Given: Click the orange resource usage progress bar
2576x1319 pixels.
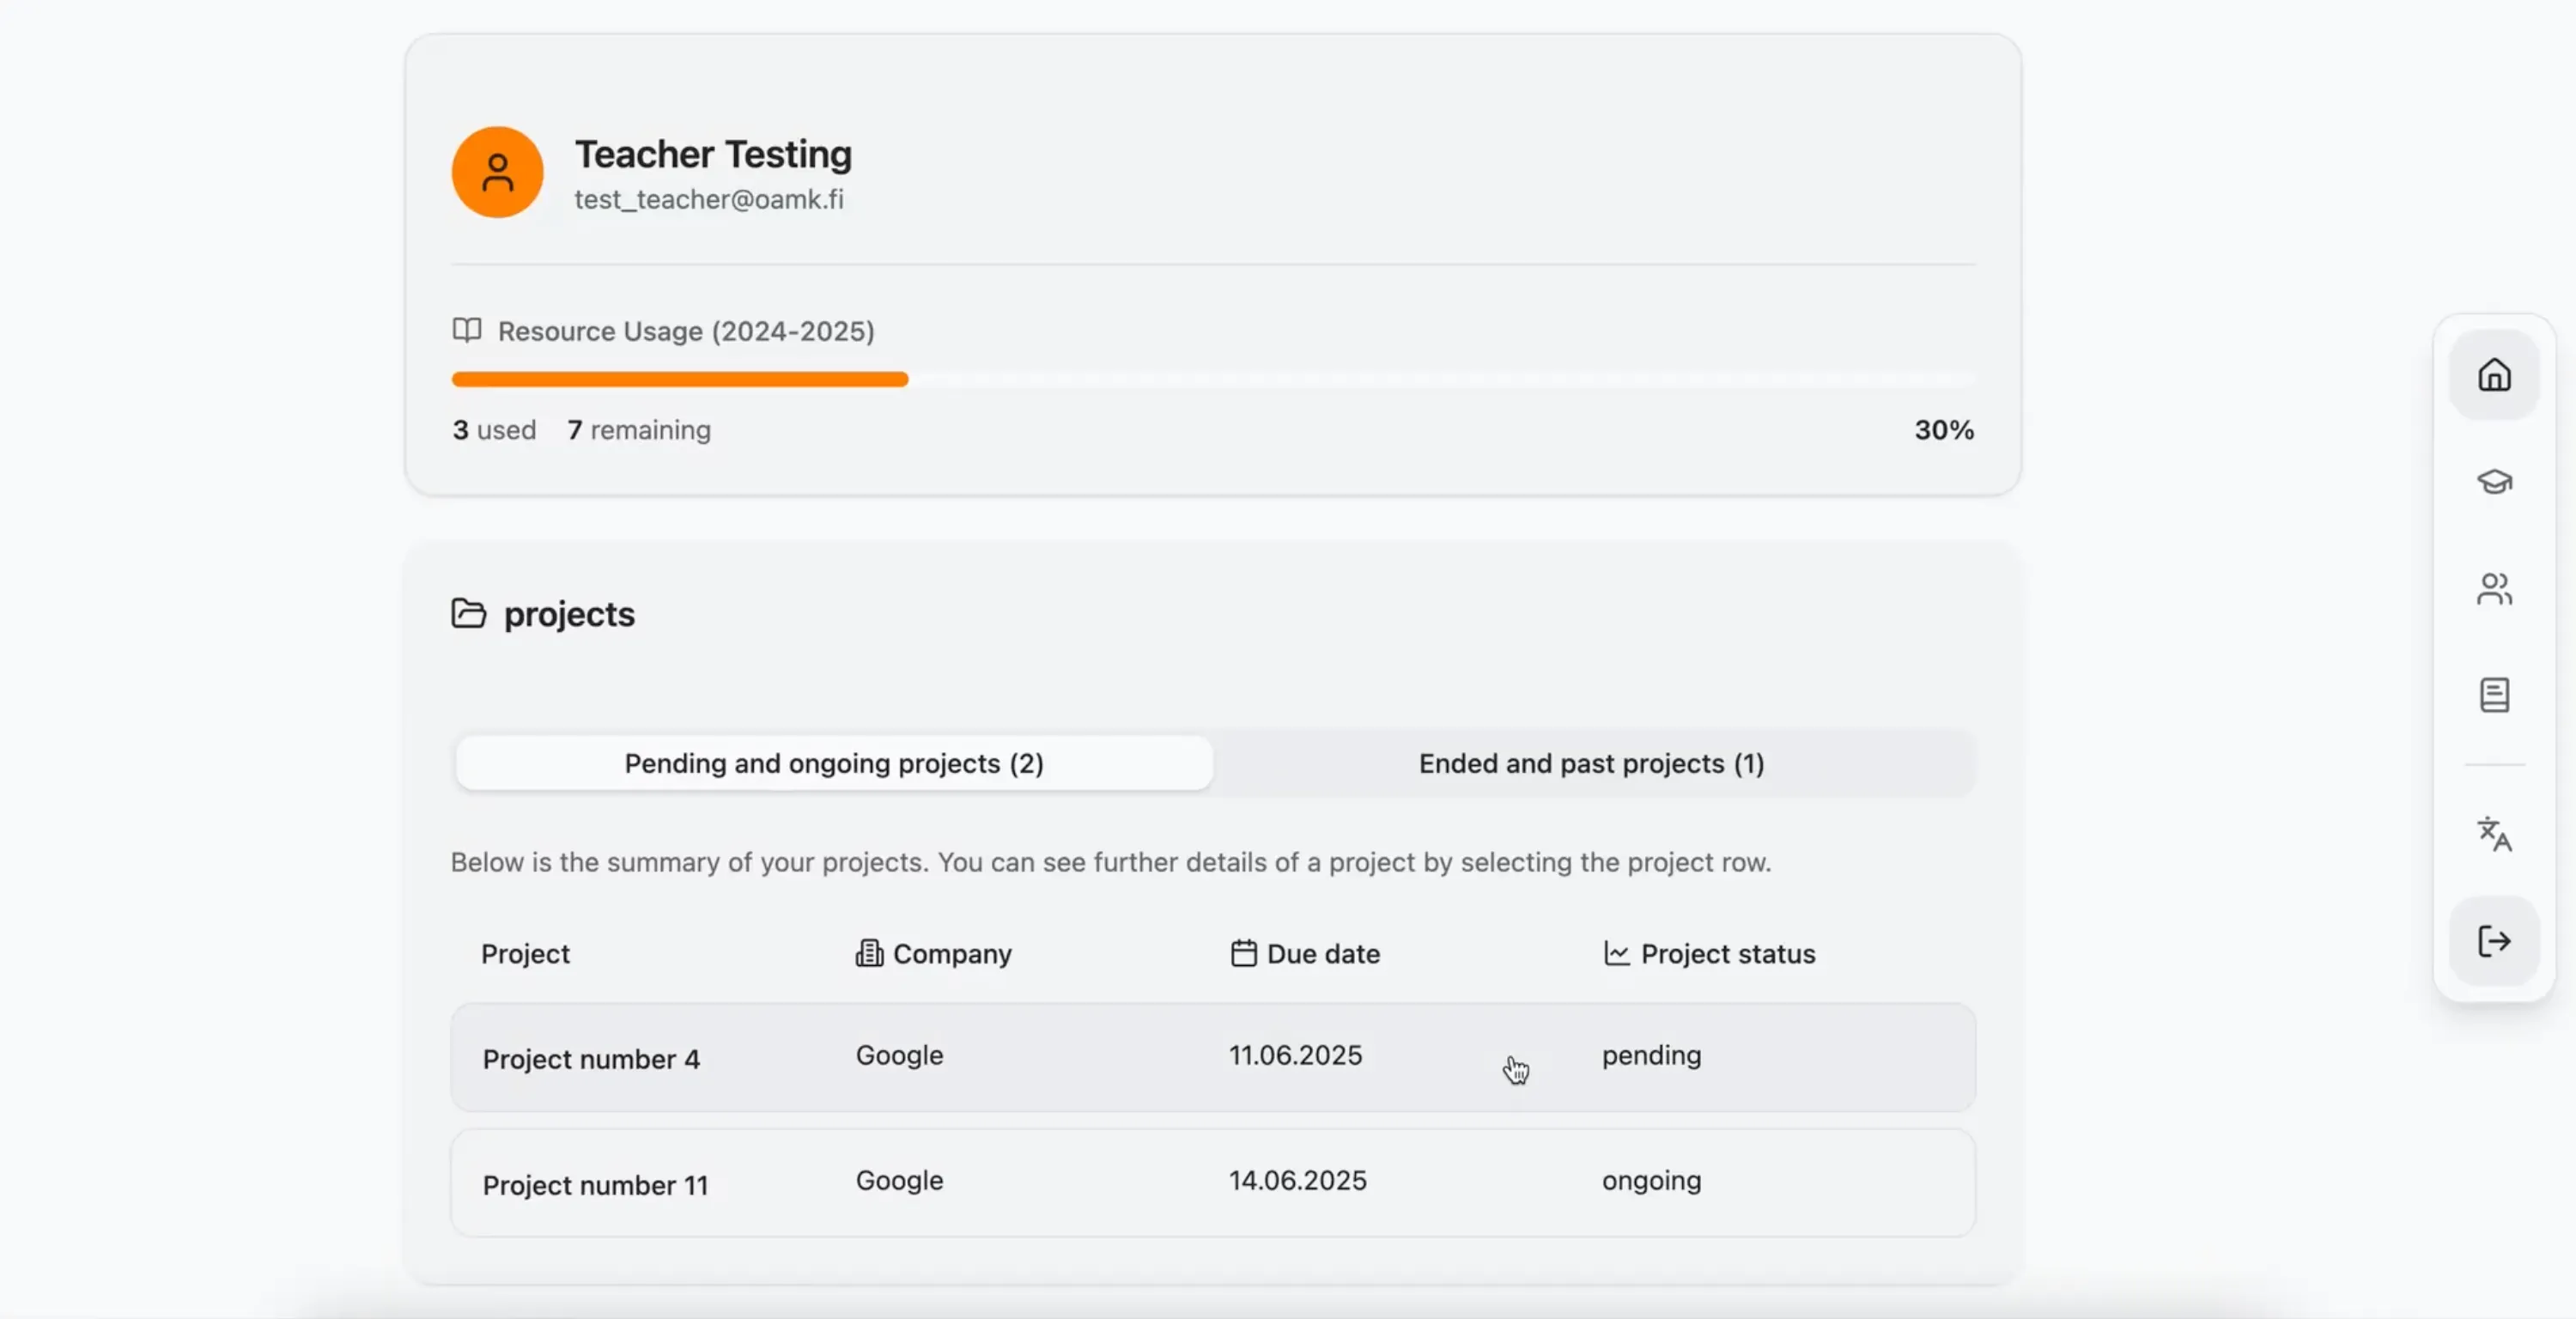Looking at the screenshot, I should [x=680, y=380].
